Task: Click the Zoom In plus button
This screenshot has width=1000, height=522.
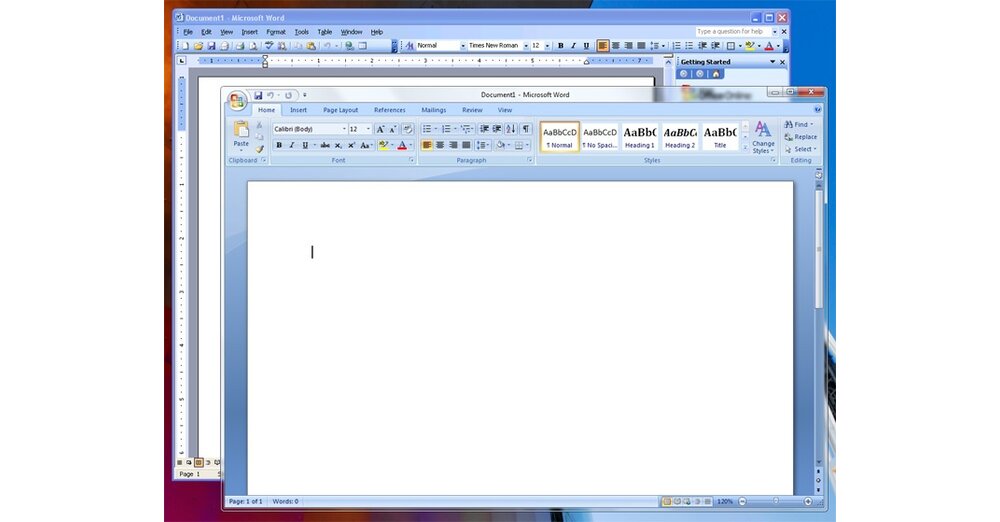Action: pos(808,502)
